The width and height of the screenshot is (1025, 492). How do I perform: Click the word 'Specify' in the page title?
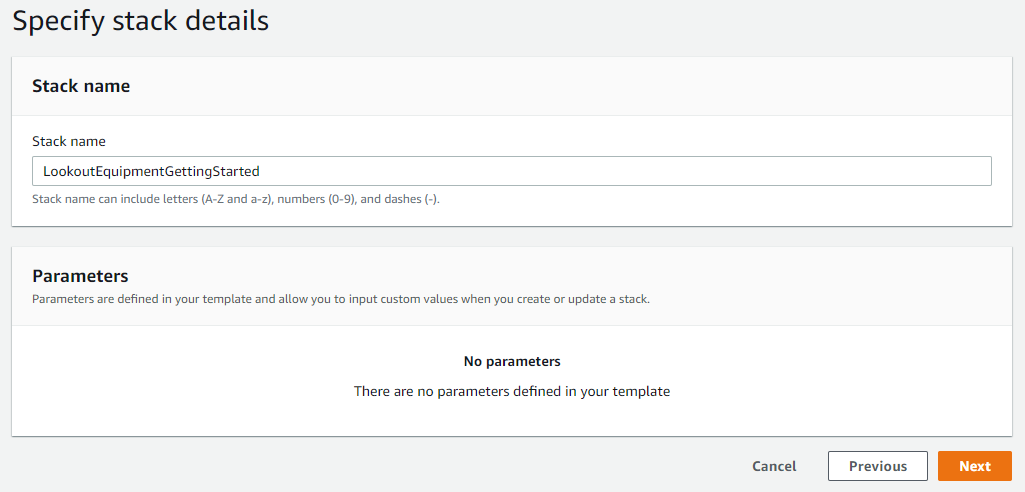click(59, 21)
